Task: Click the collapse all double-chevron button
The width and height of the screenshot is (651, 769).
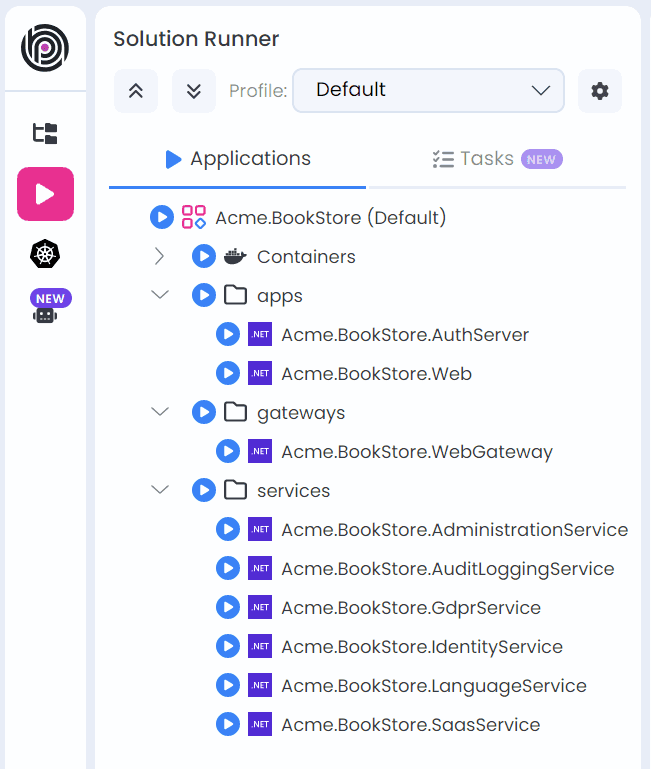Action: click(136, 91)
